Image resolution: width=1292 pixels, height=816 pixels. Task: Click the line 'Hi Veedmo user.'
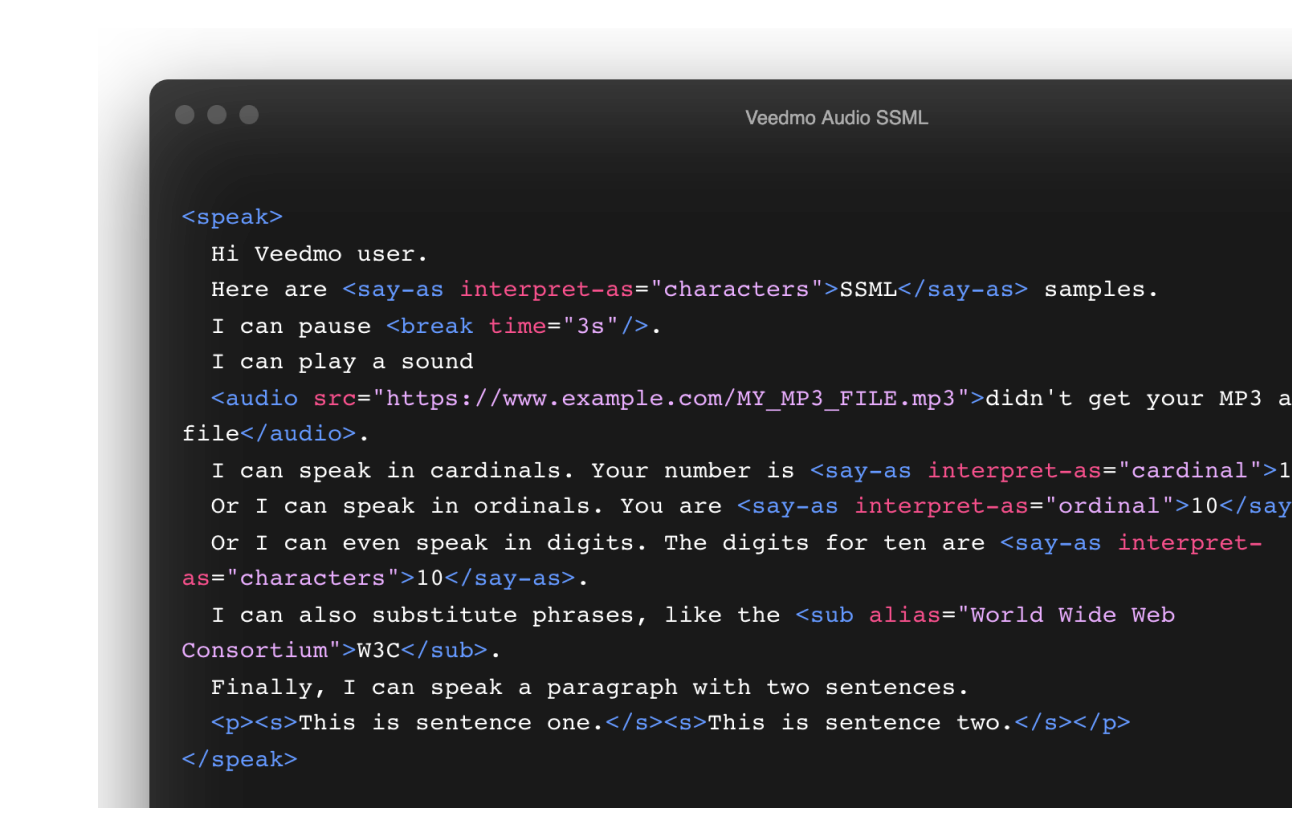click(320, 254)
